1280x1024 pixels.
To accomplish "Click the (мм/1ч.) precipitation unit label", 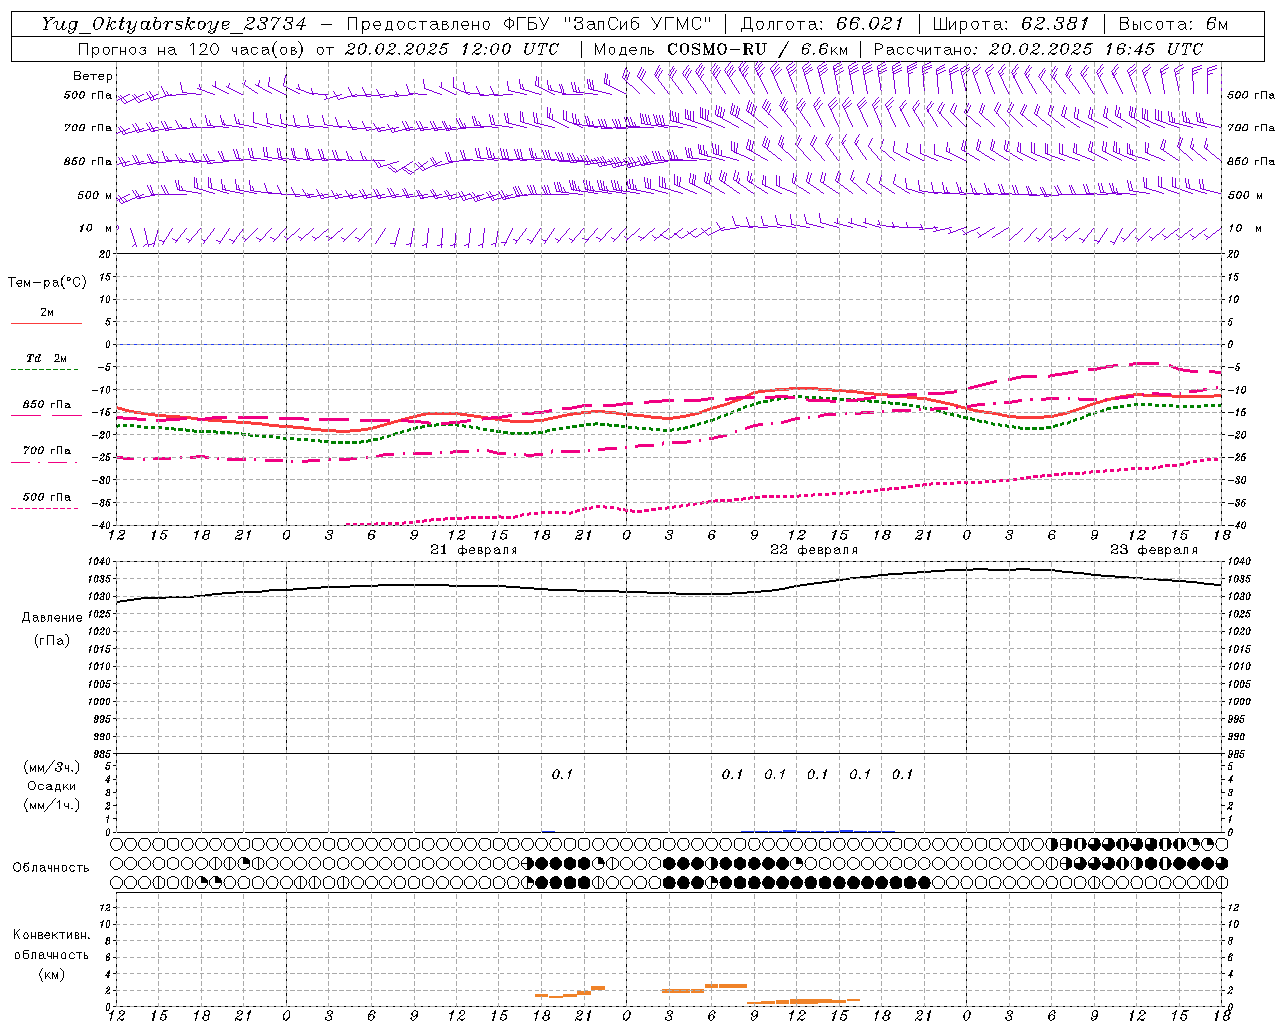I will coord(52,805).
